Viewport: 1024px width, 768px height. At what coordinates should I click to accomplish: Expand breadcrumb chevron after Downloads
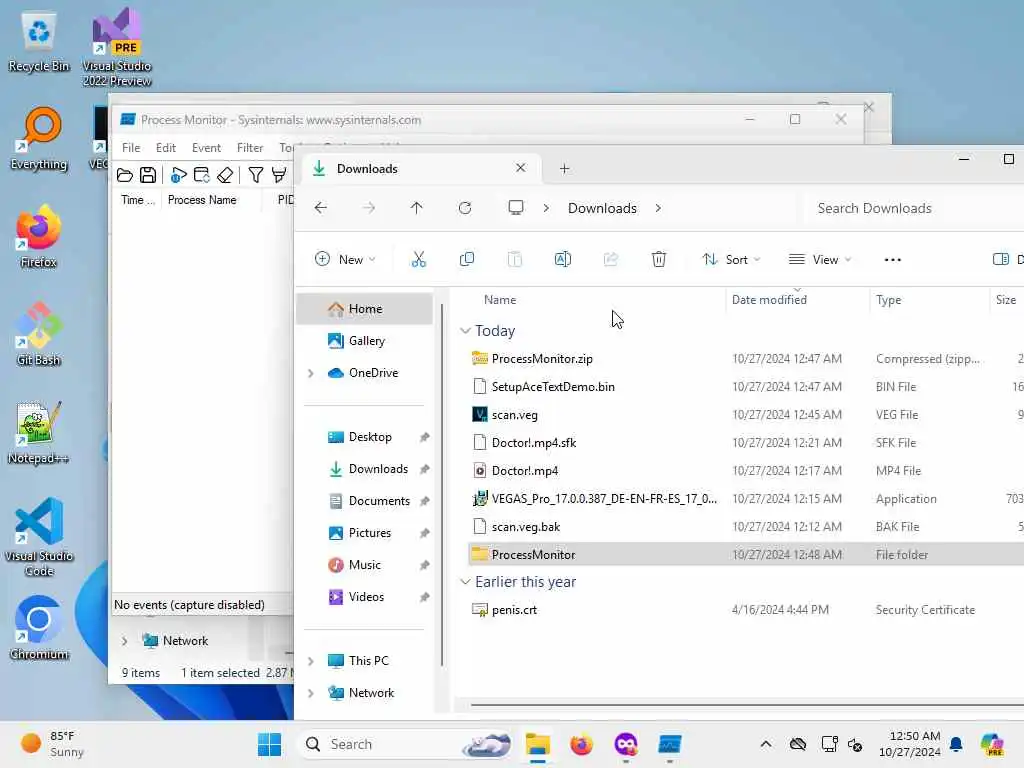pyautogui.click(x=658, y=208)
